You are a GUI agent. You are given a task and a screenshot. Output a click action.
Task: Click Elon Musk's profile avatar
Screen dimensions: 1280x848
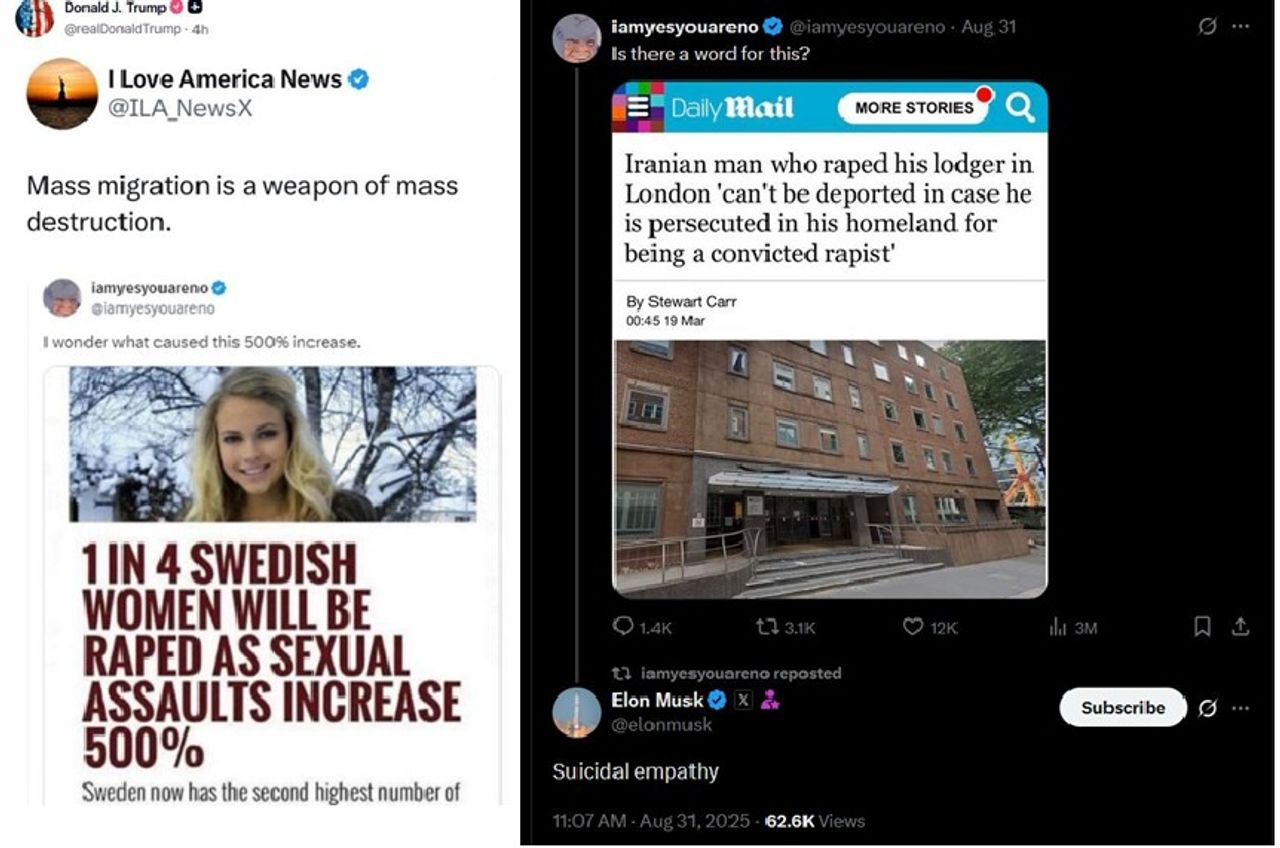pos(577,712)
